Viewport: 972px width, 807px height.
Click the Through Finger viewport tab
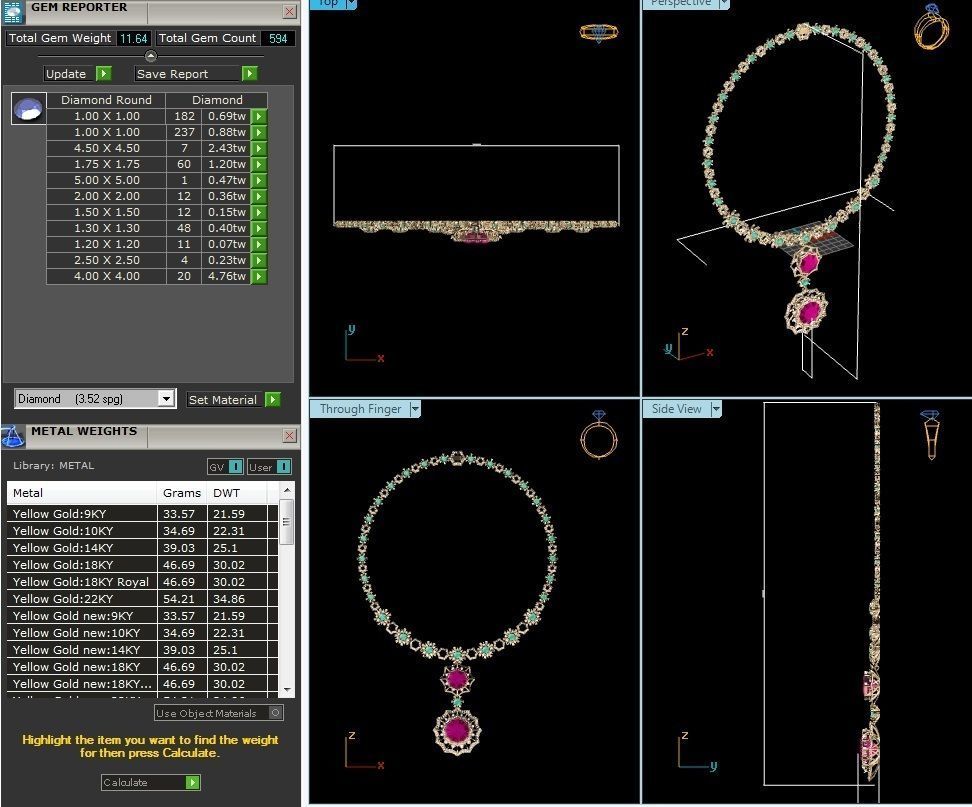[x=360, y=409]
